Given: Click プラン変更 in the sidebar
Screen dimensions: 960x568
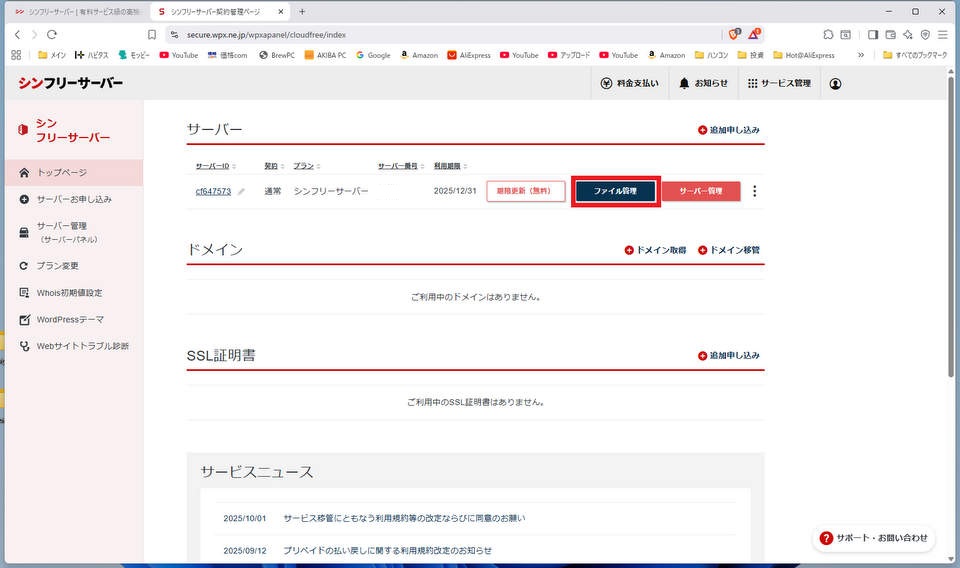Looking at the screenshot, I should 57,266.
